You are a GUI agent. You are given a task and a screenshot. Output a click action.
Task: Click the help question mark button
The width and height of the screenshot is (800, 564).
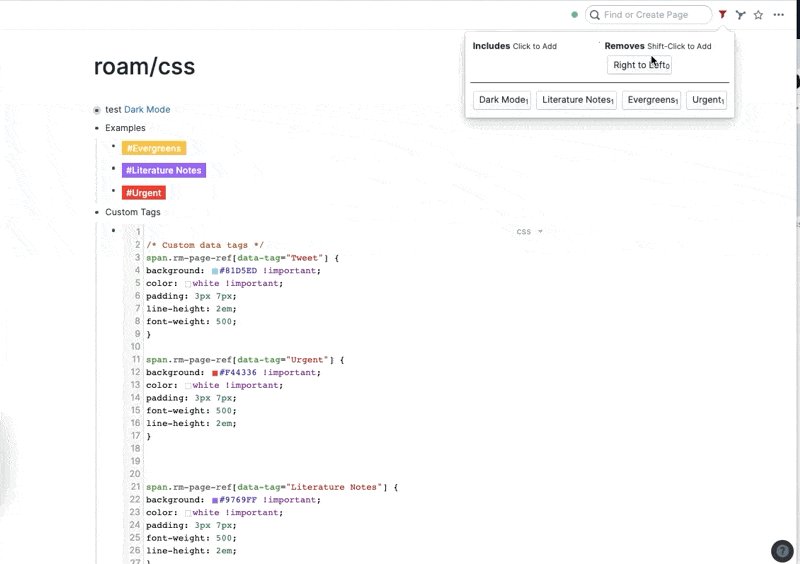click(782, 551)
